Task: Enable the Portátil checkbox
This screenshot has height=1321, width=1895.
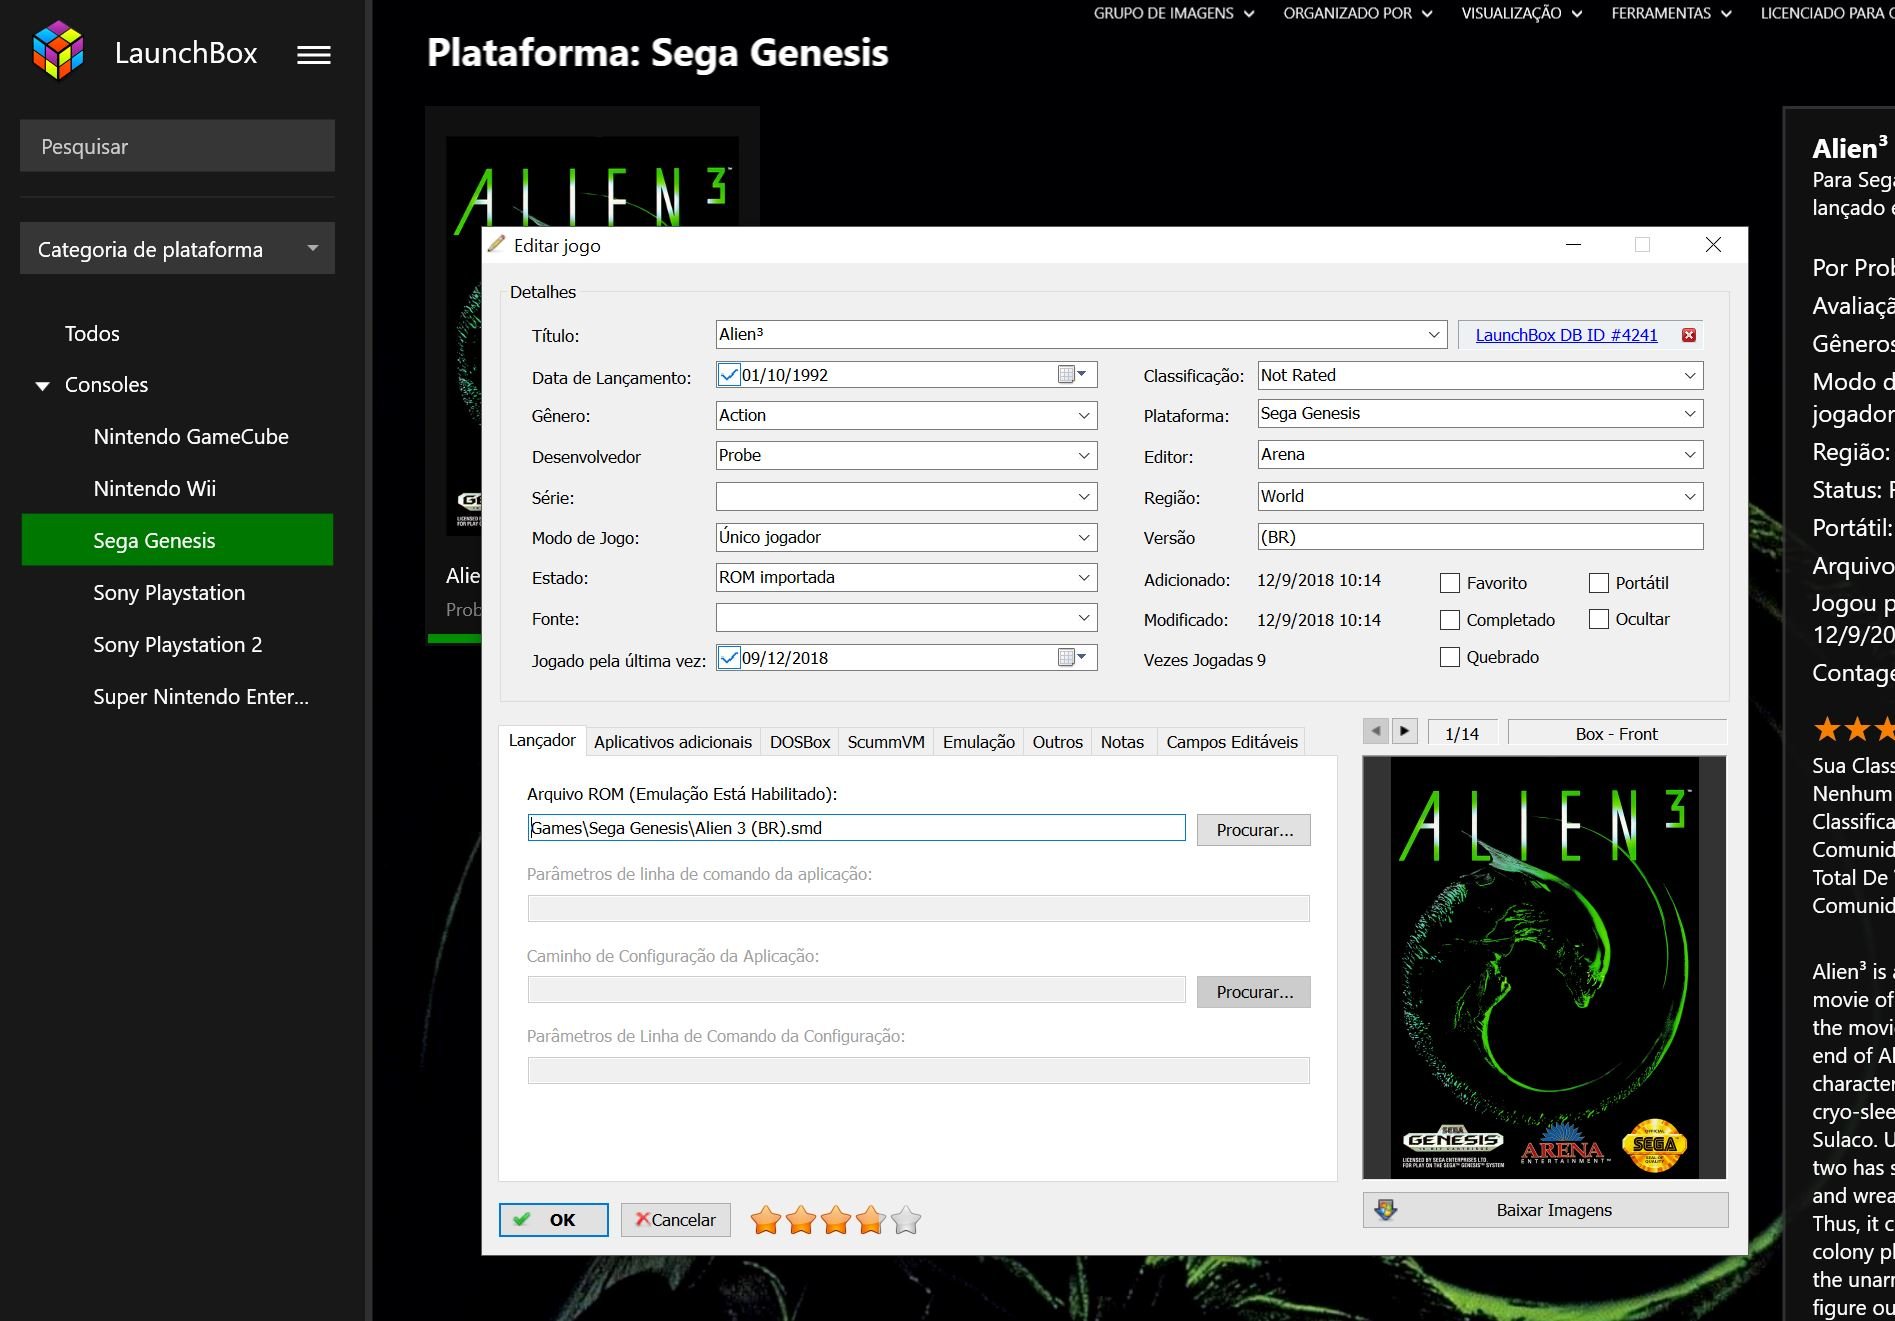Action: click(x=1599, y=583)
